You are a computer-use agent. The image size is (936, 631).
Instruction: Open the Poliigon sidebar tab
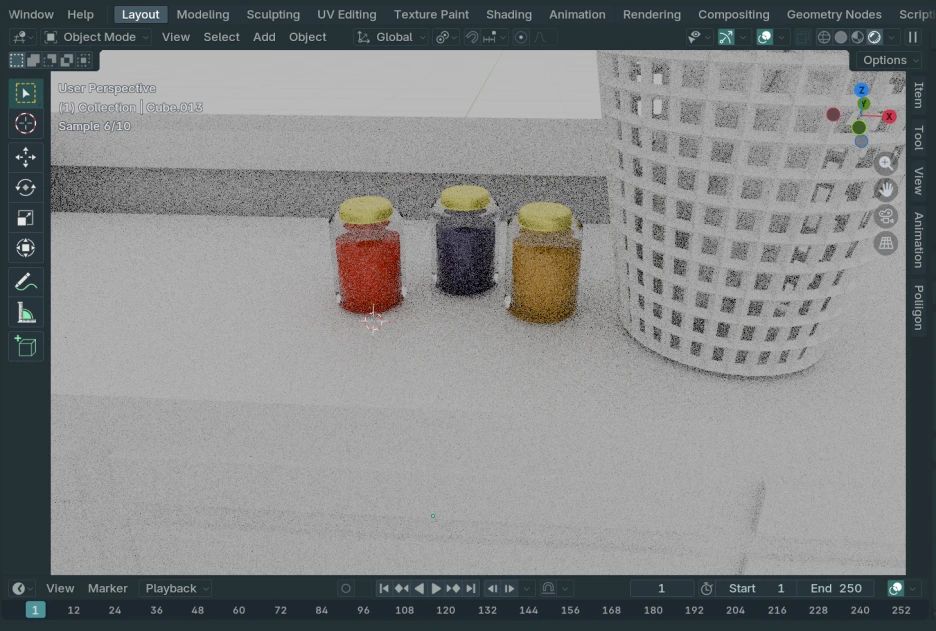pos(919,307)
